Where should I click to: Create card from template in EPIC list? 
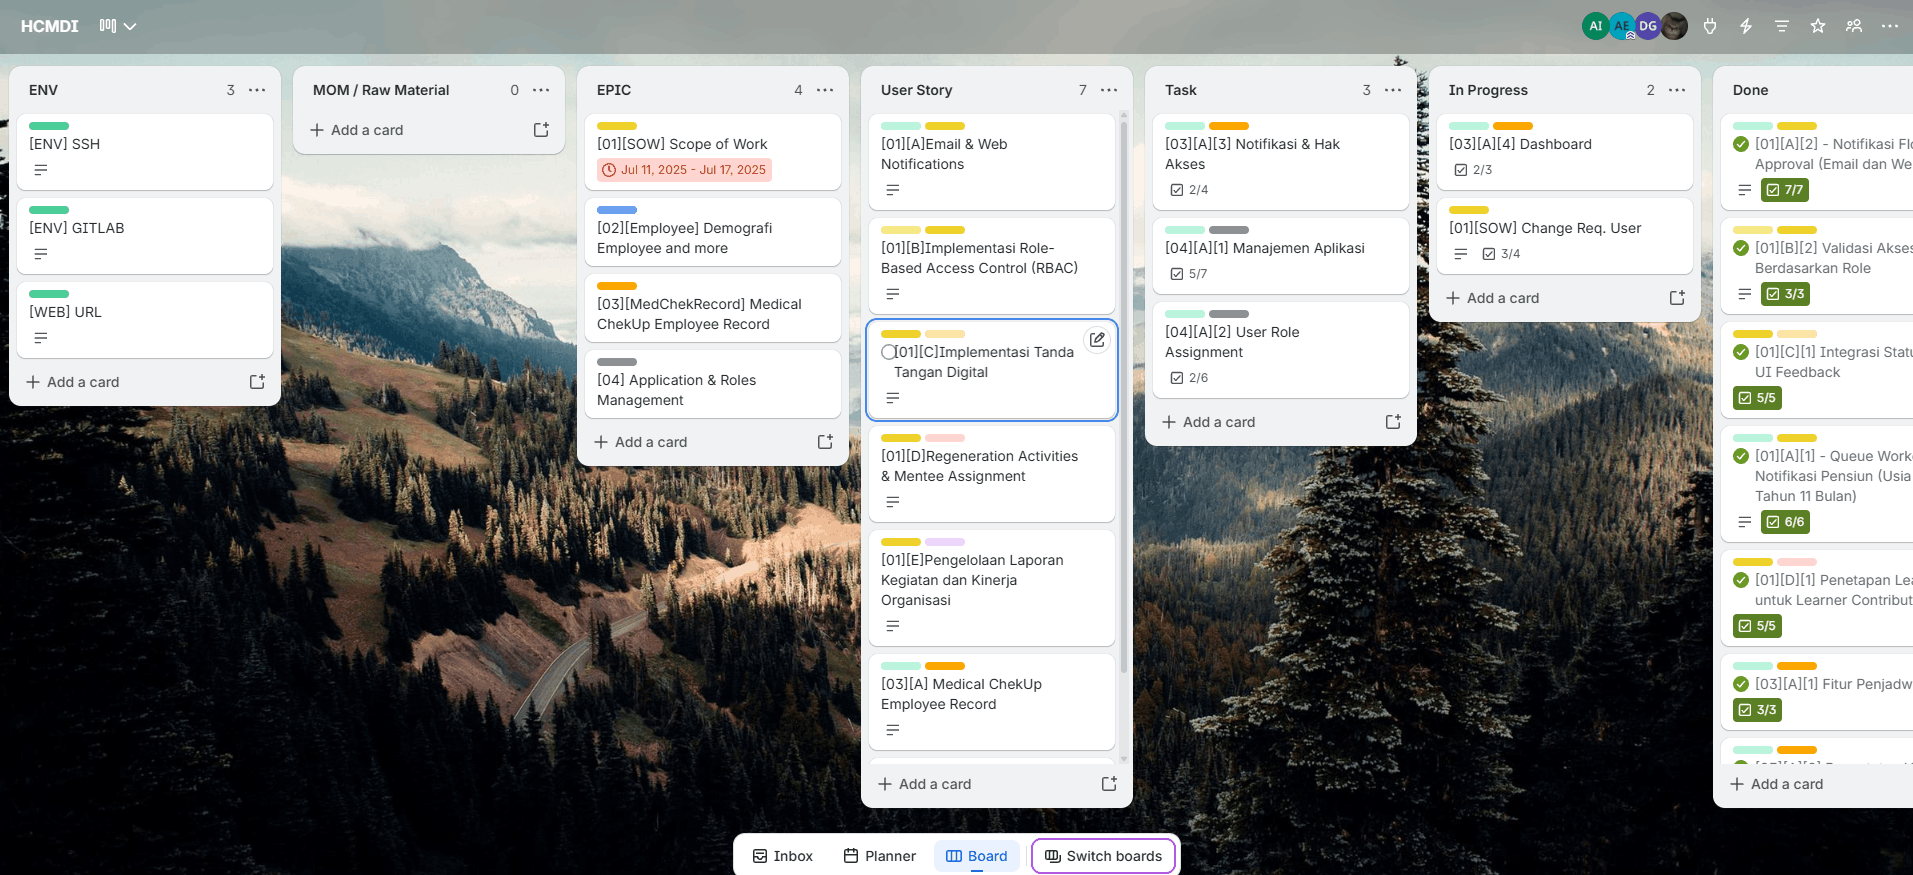point(825,442)
